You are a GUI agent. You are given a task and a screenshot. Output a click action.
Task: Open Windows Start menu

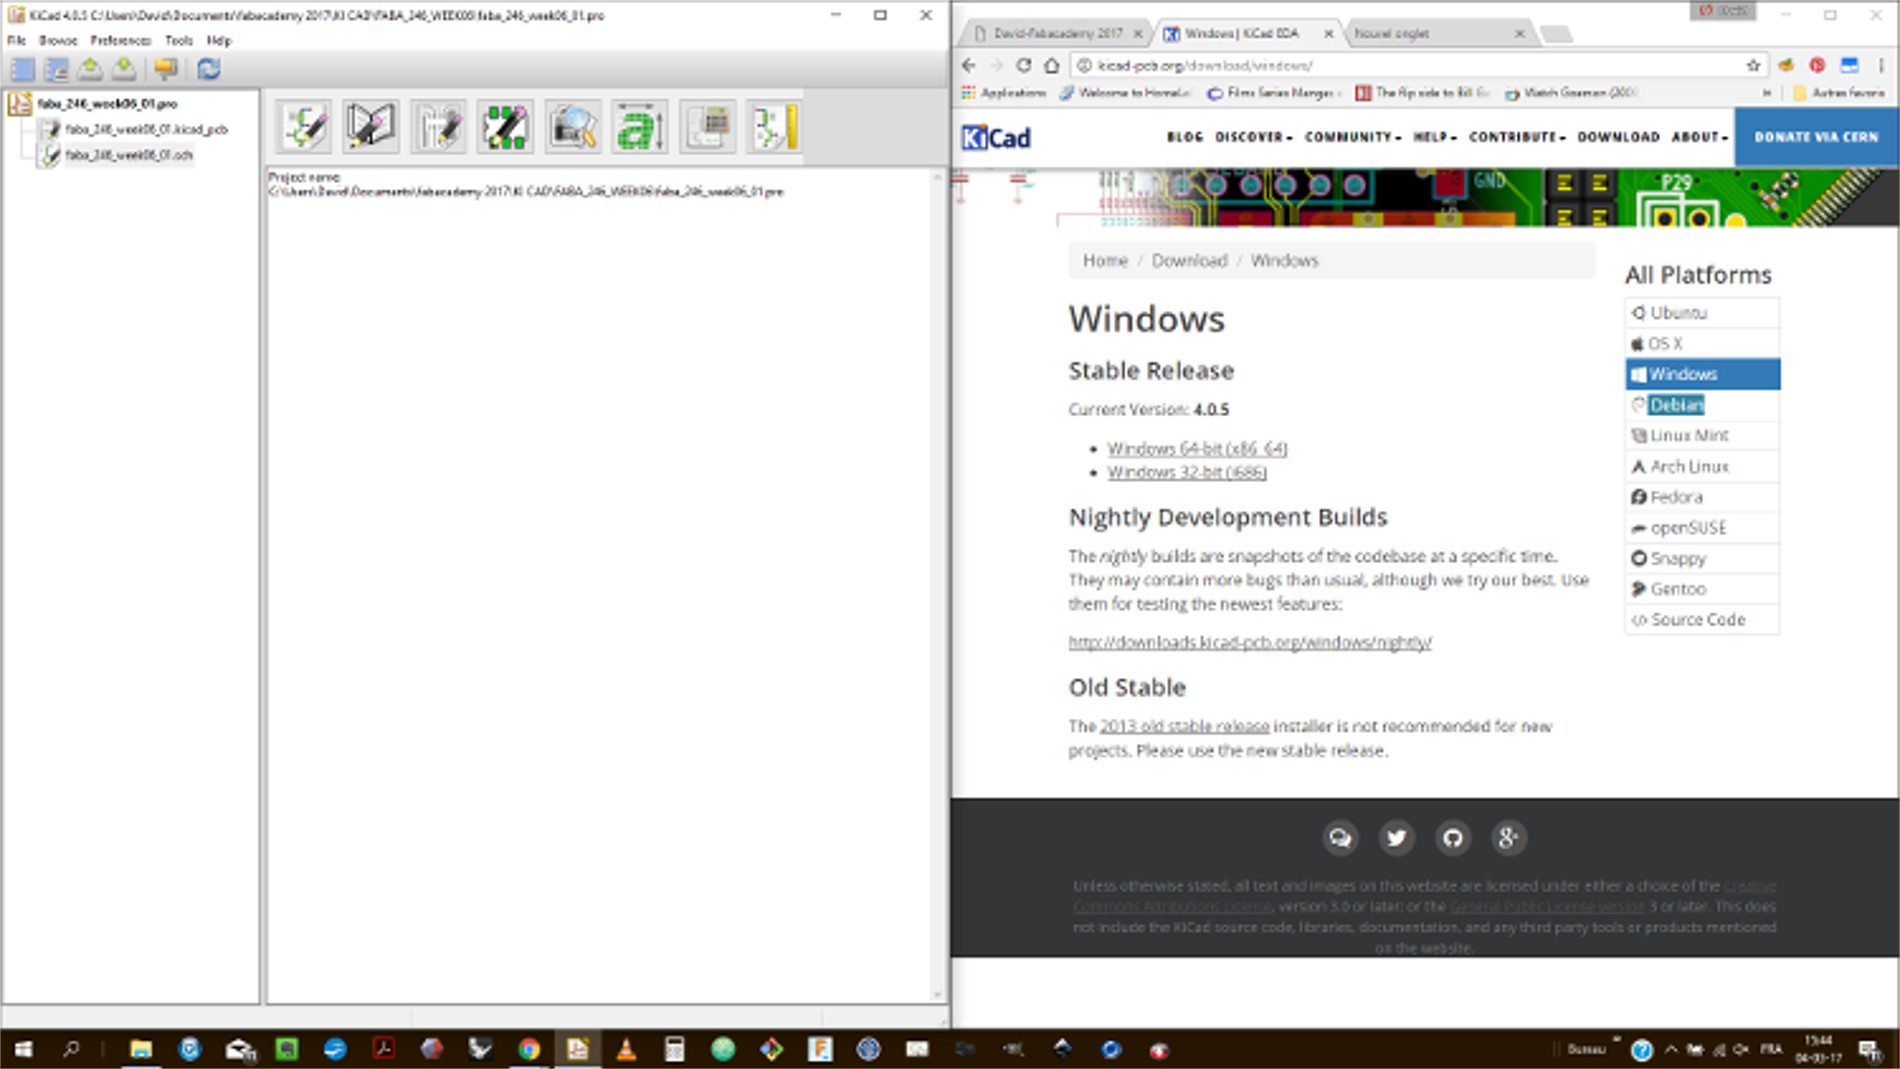[x=22, y=1049]
